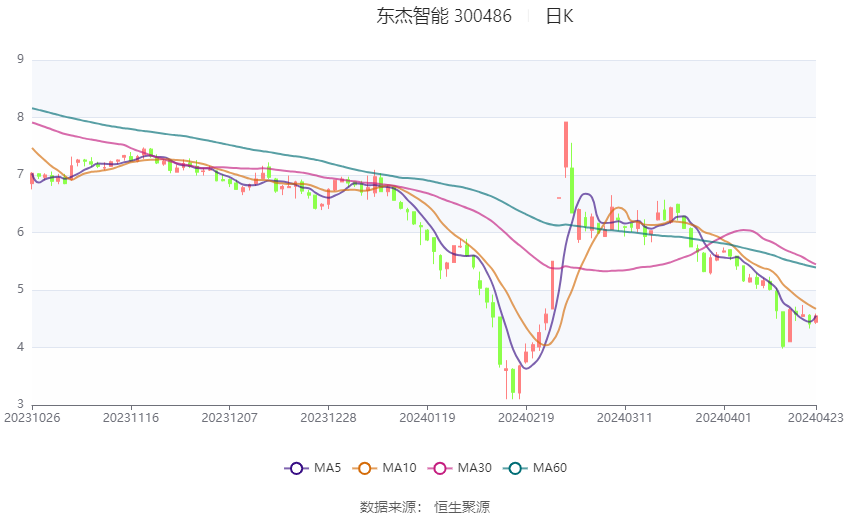Toggle the MA30 legend series
Screen dimensions: 850x517
point(460,468)
